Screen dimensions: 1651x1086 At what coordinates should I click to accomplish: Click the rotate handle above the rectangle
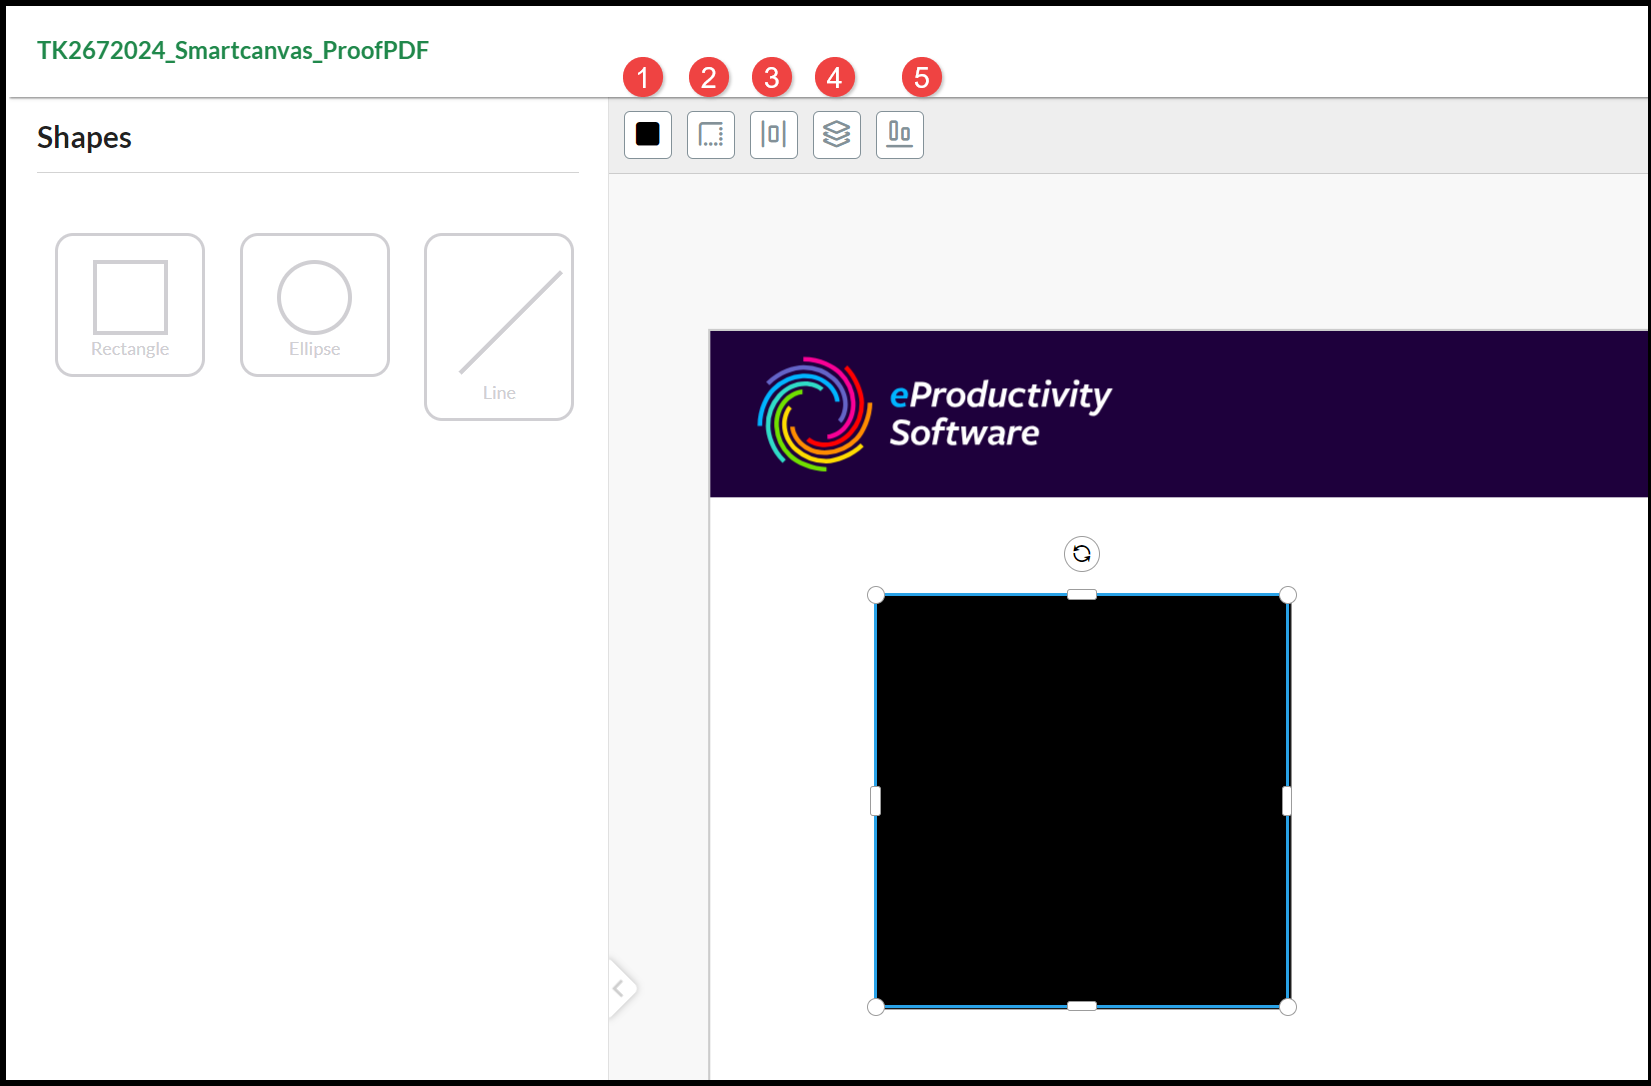pos(1081,554)
